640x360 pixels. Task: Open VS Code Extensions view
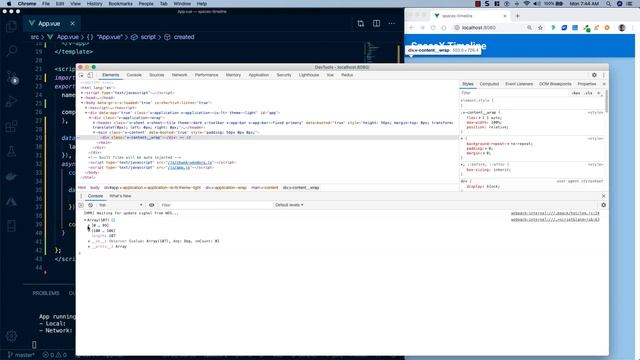pos(11,126)
